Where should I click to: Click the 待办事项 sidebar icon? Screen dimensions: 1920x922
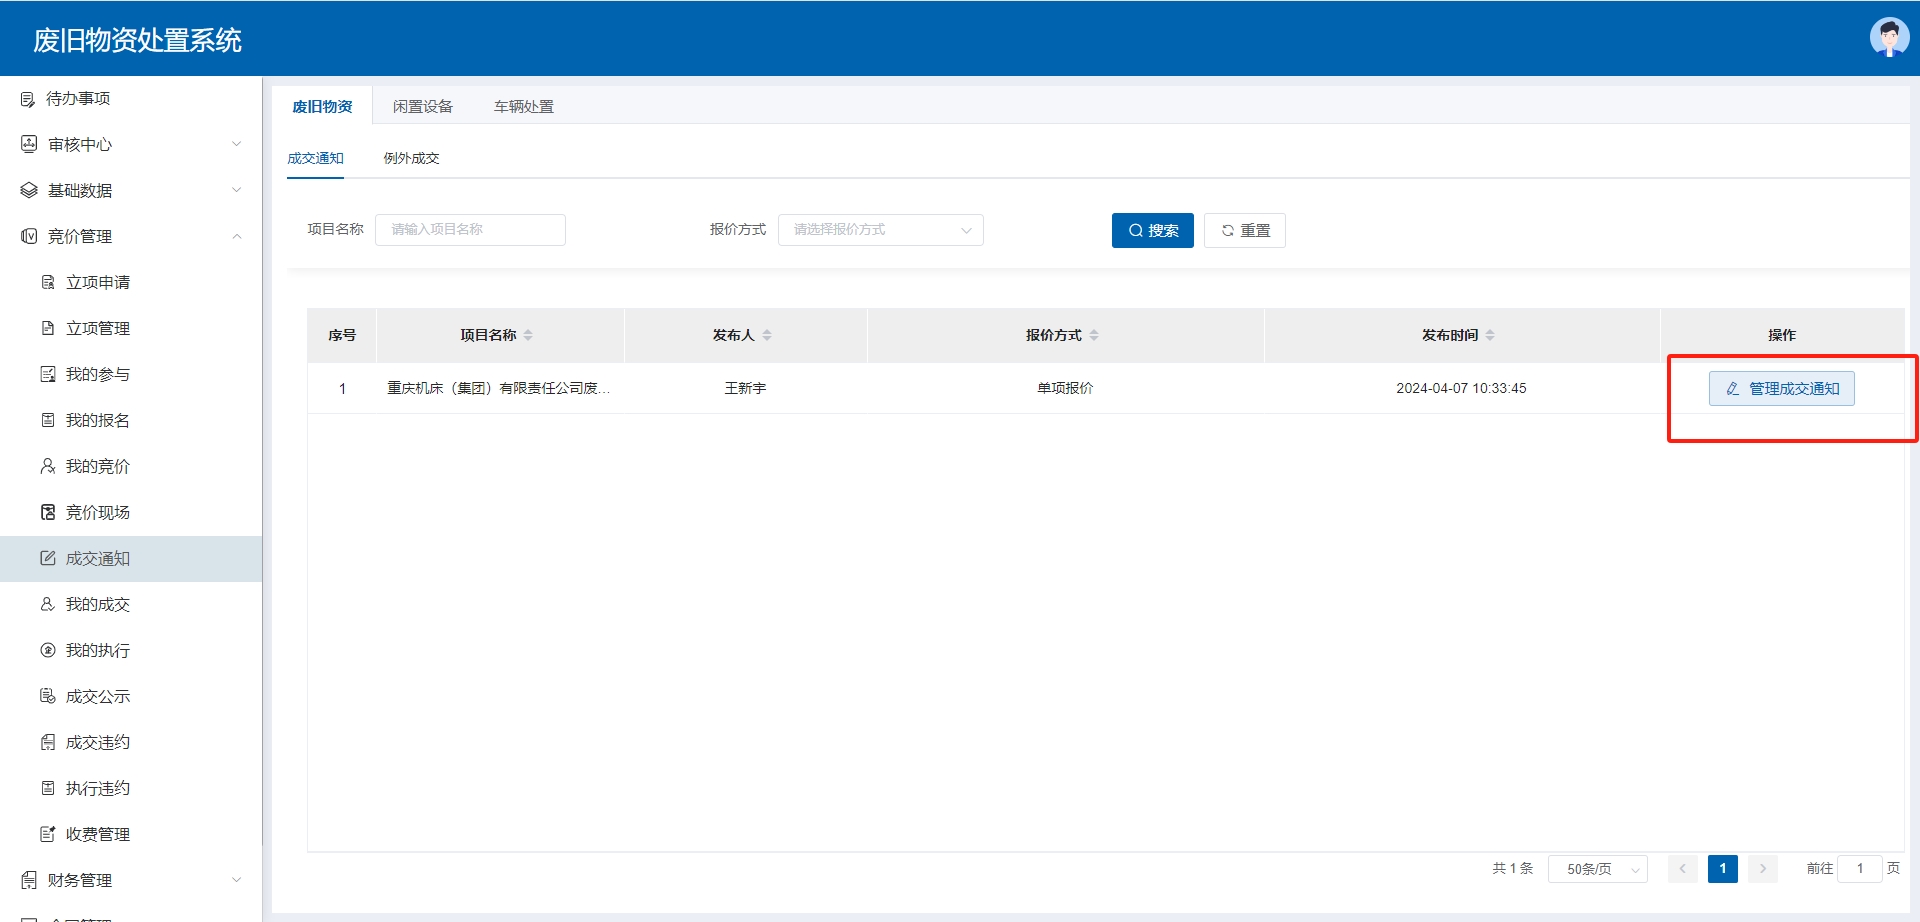(x=28, y=99)
